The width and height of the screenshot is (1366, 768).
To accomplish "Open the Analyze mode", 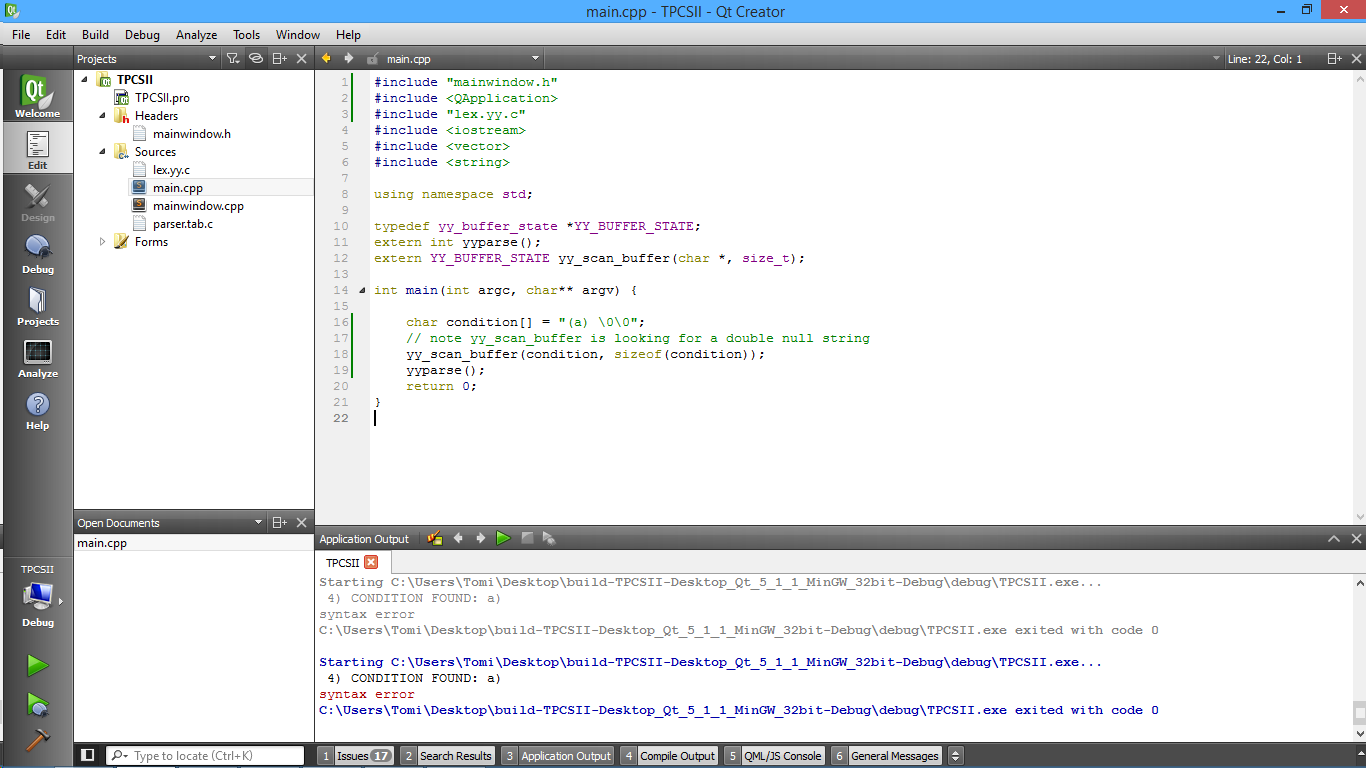I will click(37, 357).
